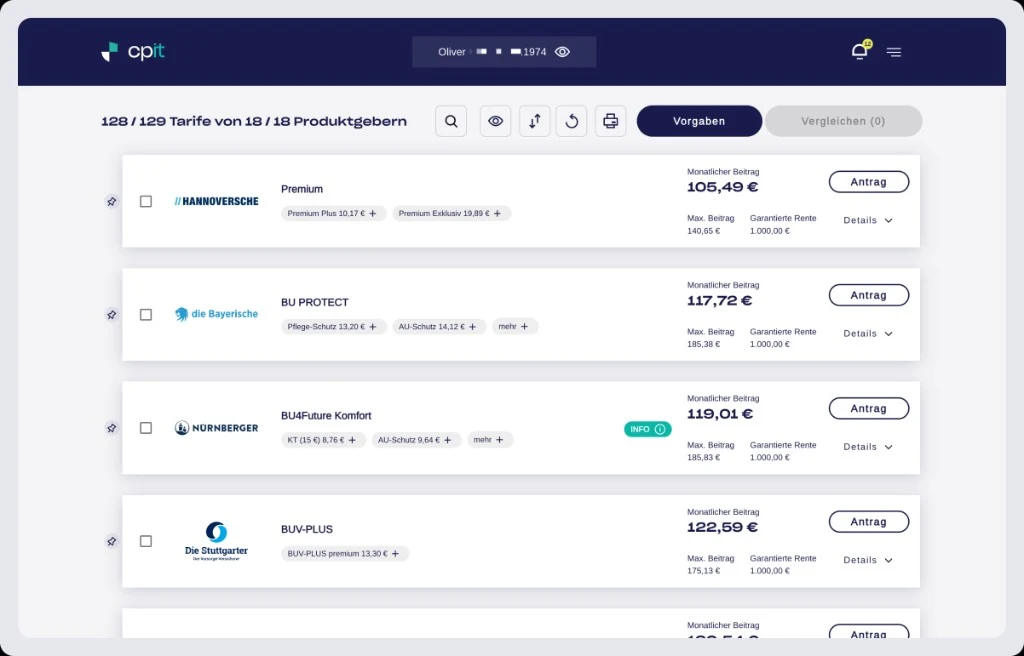Screen dimensions: 1024x656
Task: Add AU-Schutz 14,12 € option
Action: 439,327
